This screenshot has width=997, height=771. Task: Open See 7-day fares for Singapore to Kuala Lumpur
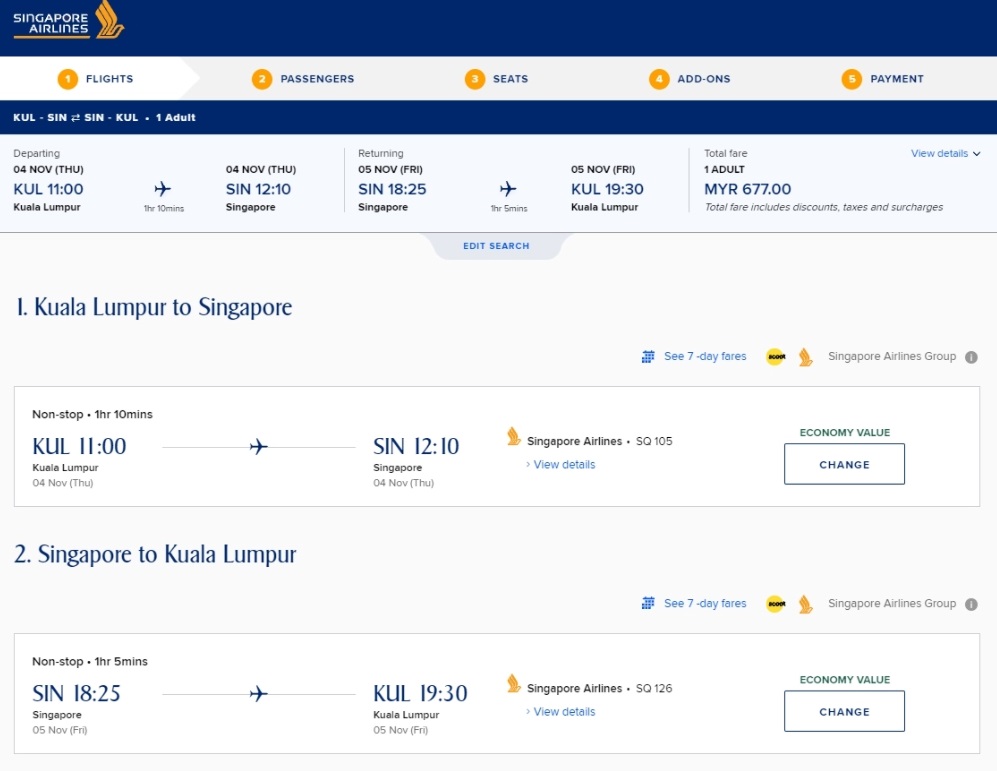point(705,603)
